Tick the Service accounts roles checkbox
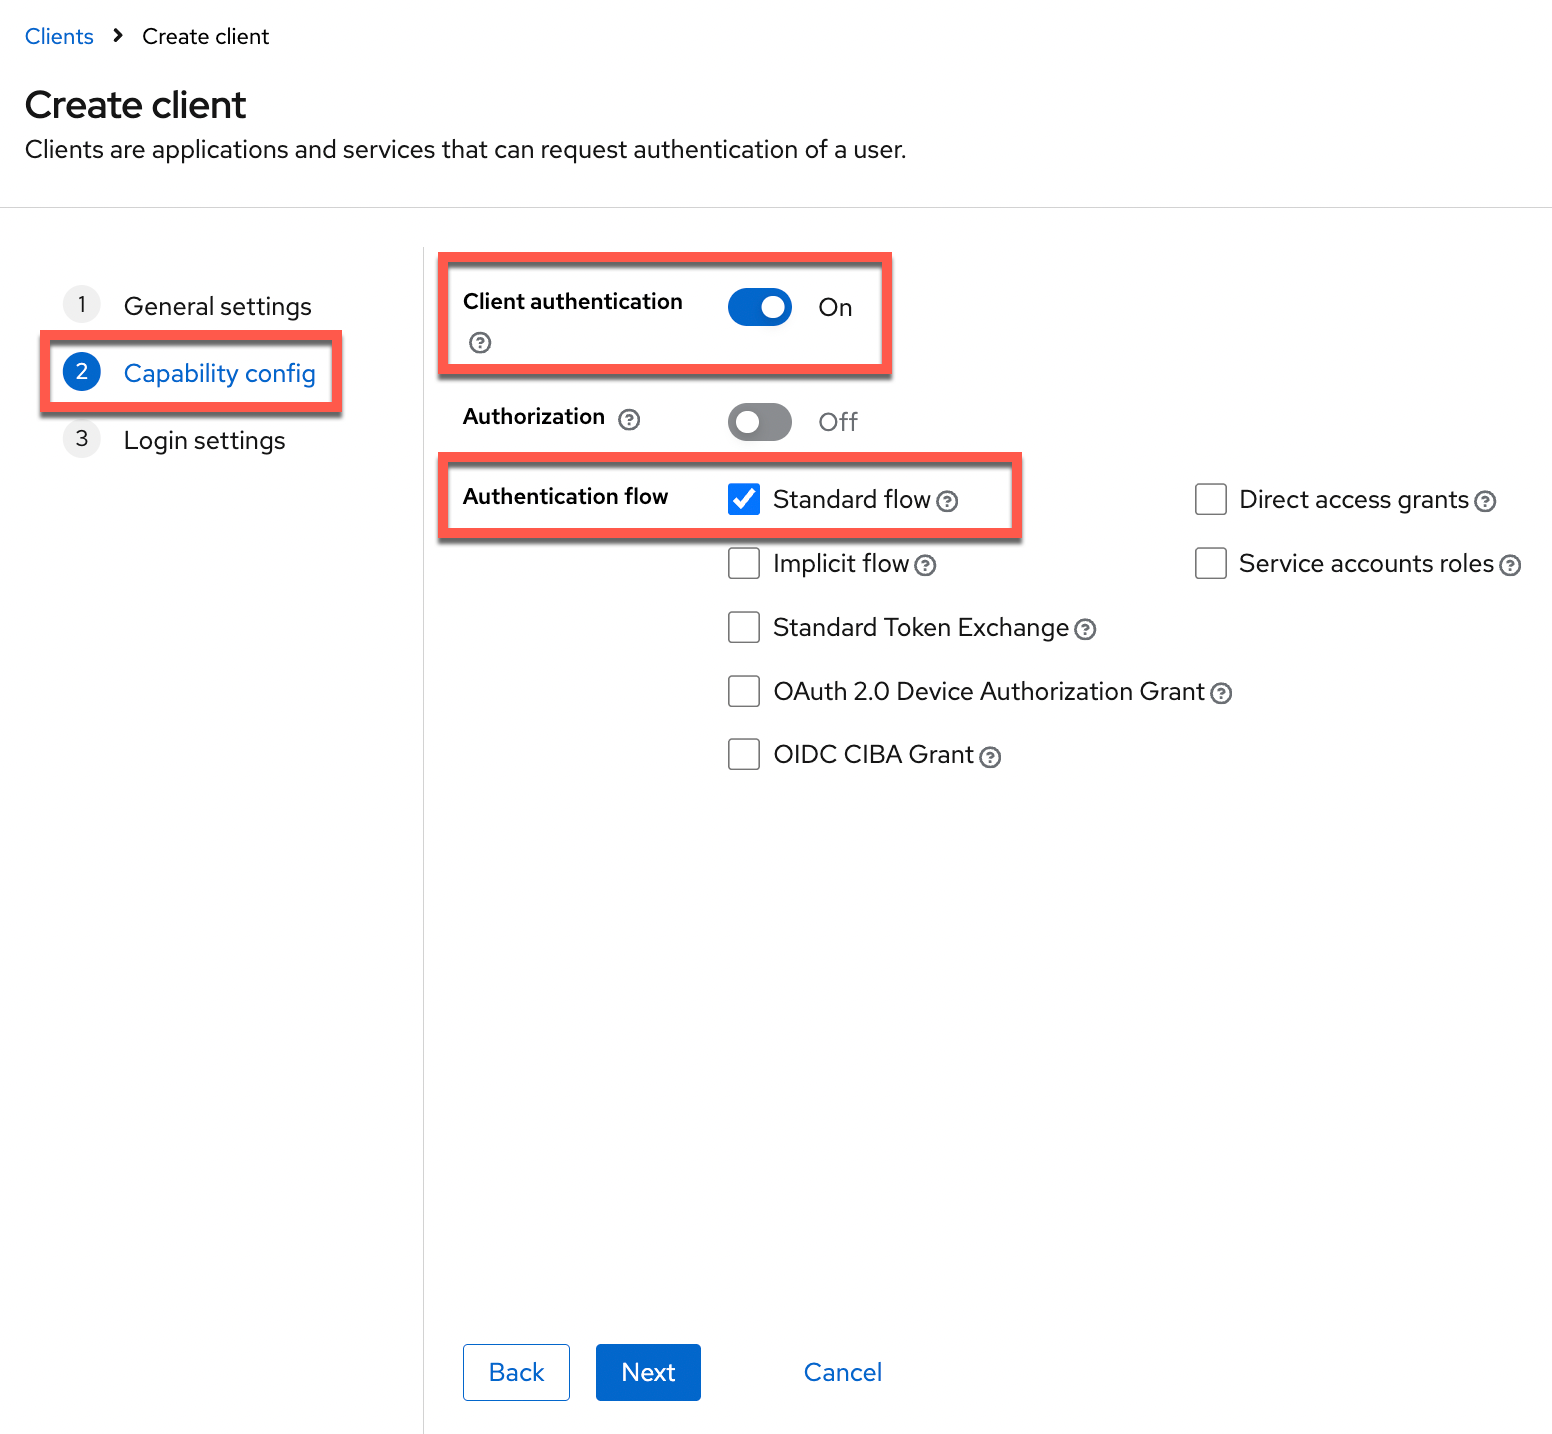Image resolution: width=1552 pixels, height=1434 pixels. pos(1211,563)
